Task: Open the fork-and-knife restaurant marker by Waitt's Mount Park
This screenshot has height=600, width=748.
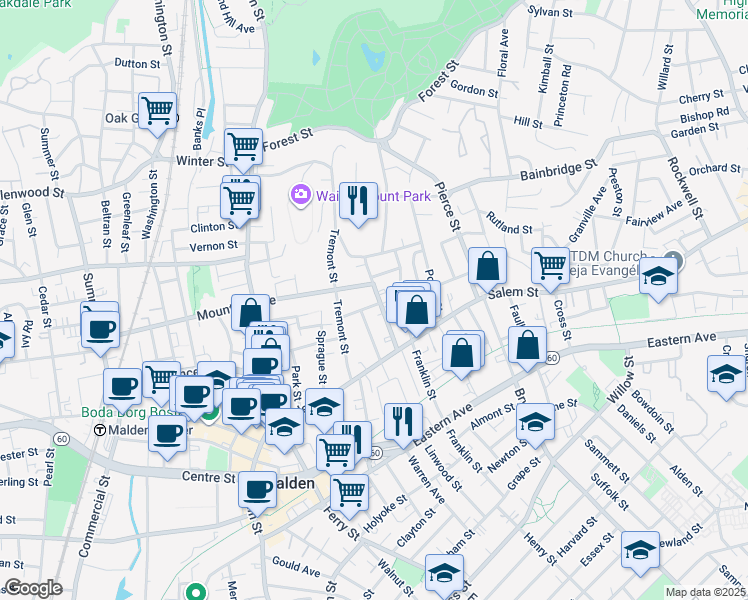Action: point(358,203)
